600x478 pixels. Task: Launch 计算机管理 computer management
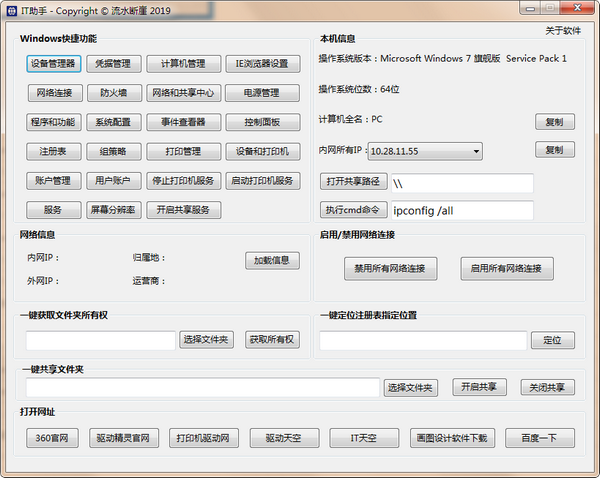(183, 64)
